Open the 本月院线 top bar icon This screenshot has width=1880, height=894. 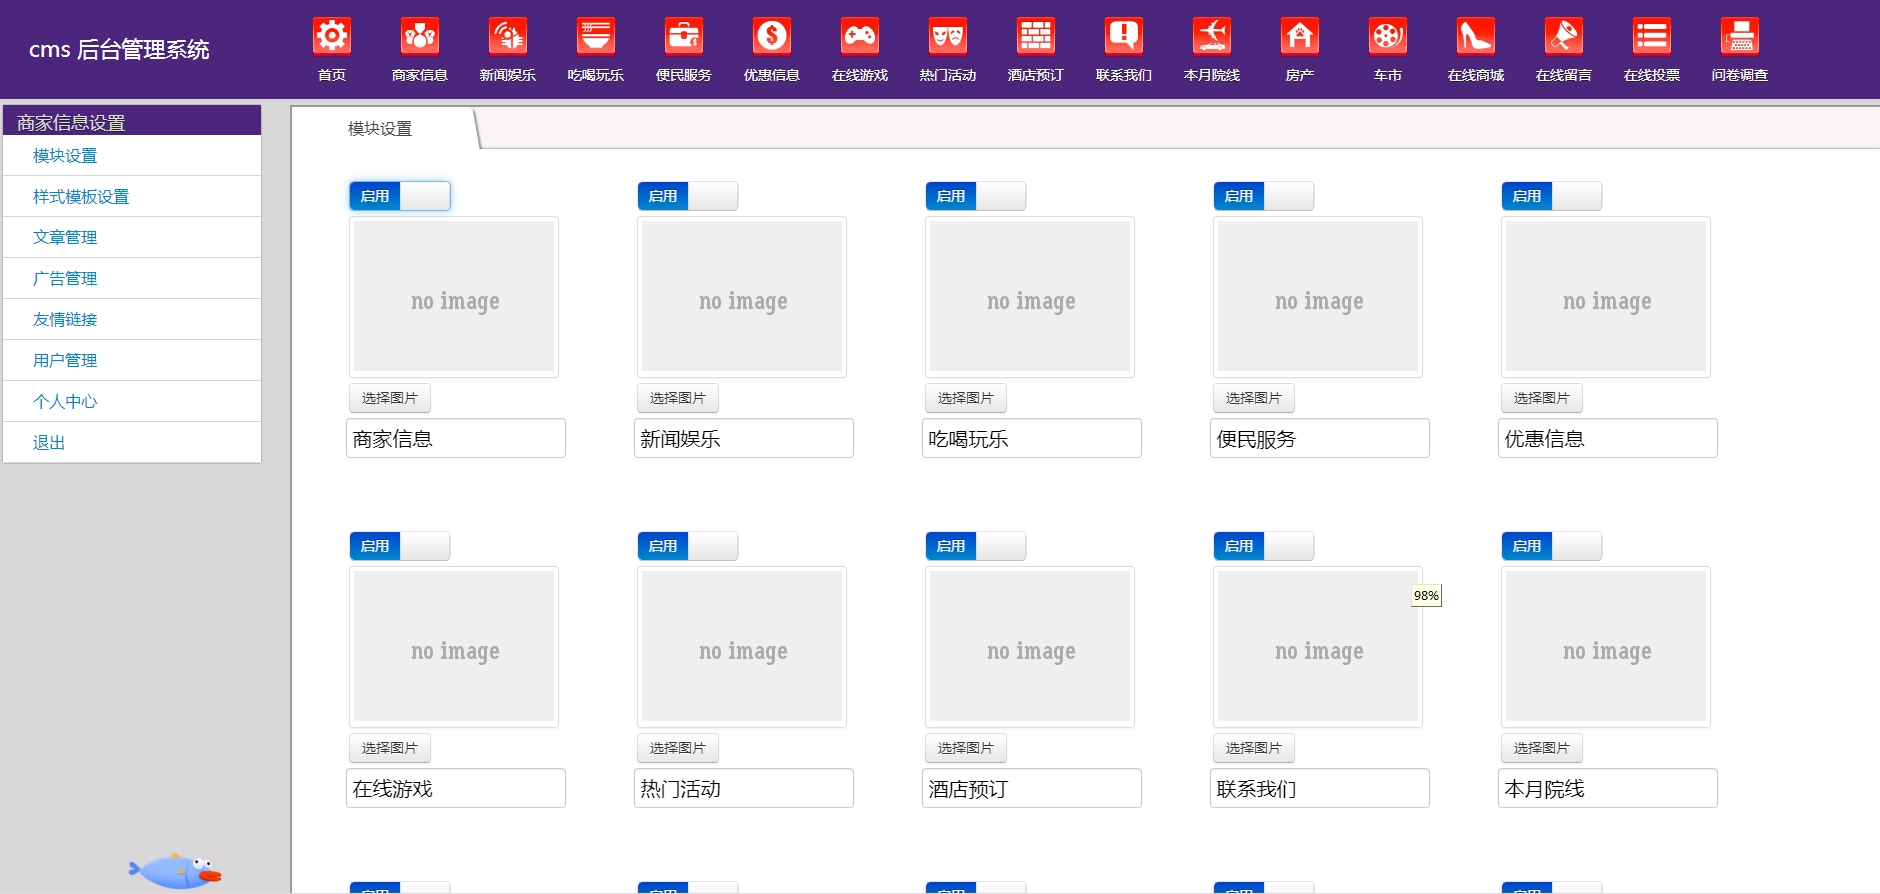click(x=1212, y=36)
